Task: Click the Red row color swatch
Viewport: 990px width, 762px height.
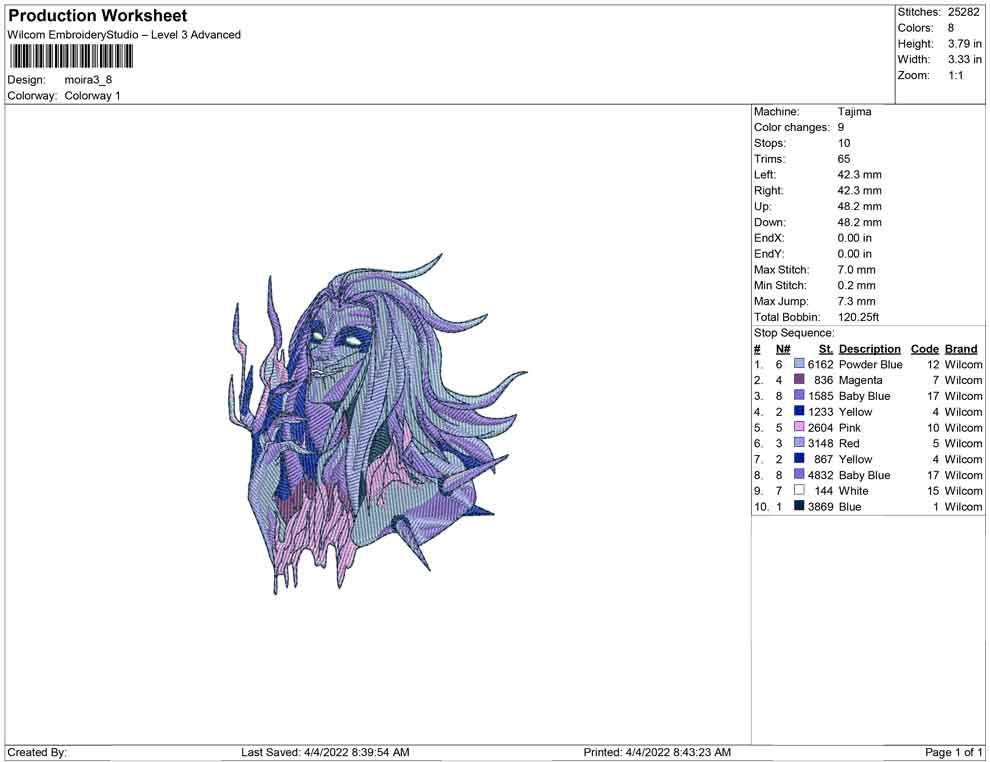Action: [x=799, y=443]
